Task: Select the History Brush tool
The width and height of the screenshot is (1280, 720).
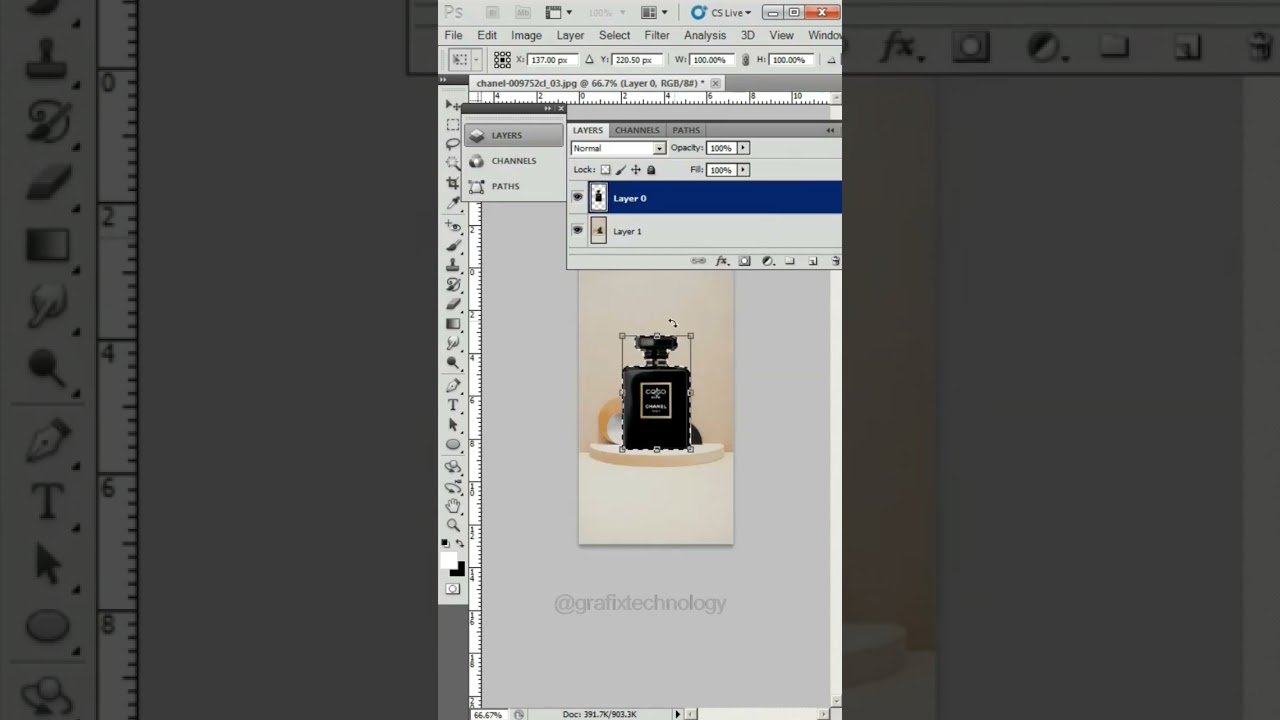Action: coord(453,285)
